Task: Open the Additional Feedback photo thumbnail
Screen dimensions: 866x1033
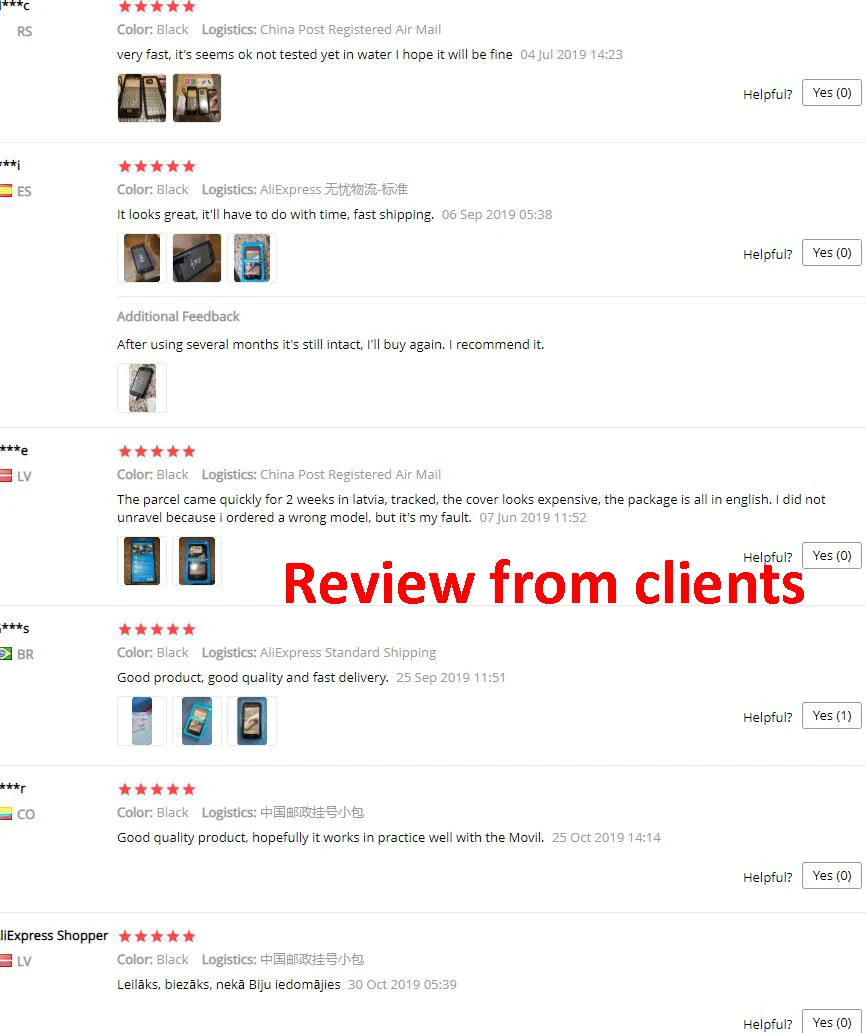Action: pos(142,388)
